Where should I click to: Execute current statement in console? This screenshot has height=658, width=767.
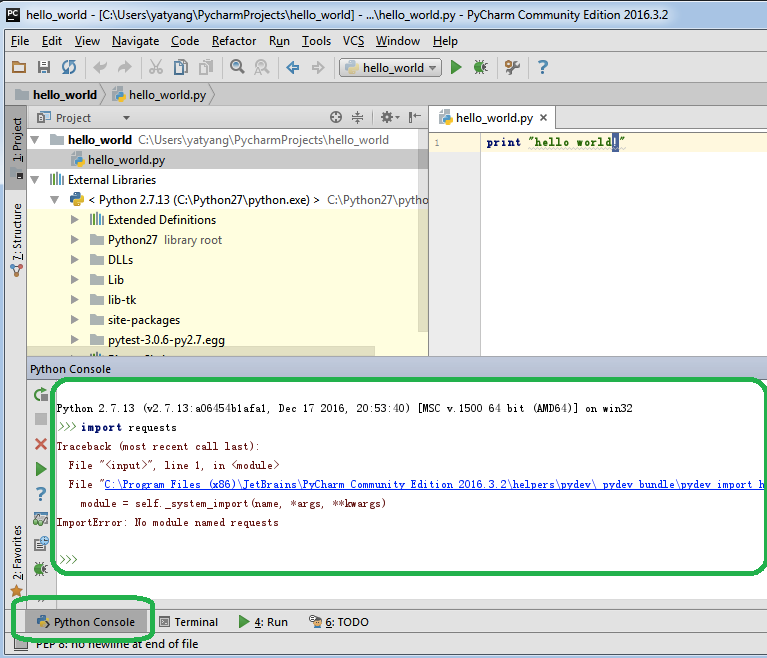click(x=41, y=469)
